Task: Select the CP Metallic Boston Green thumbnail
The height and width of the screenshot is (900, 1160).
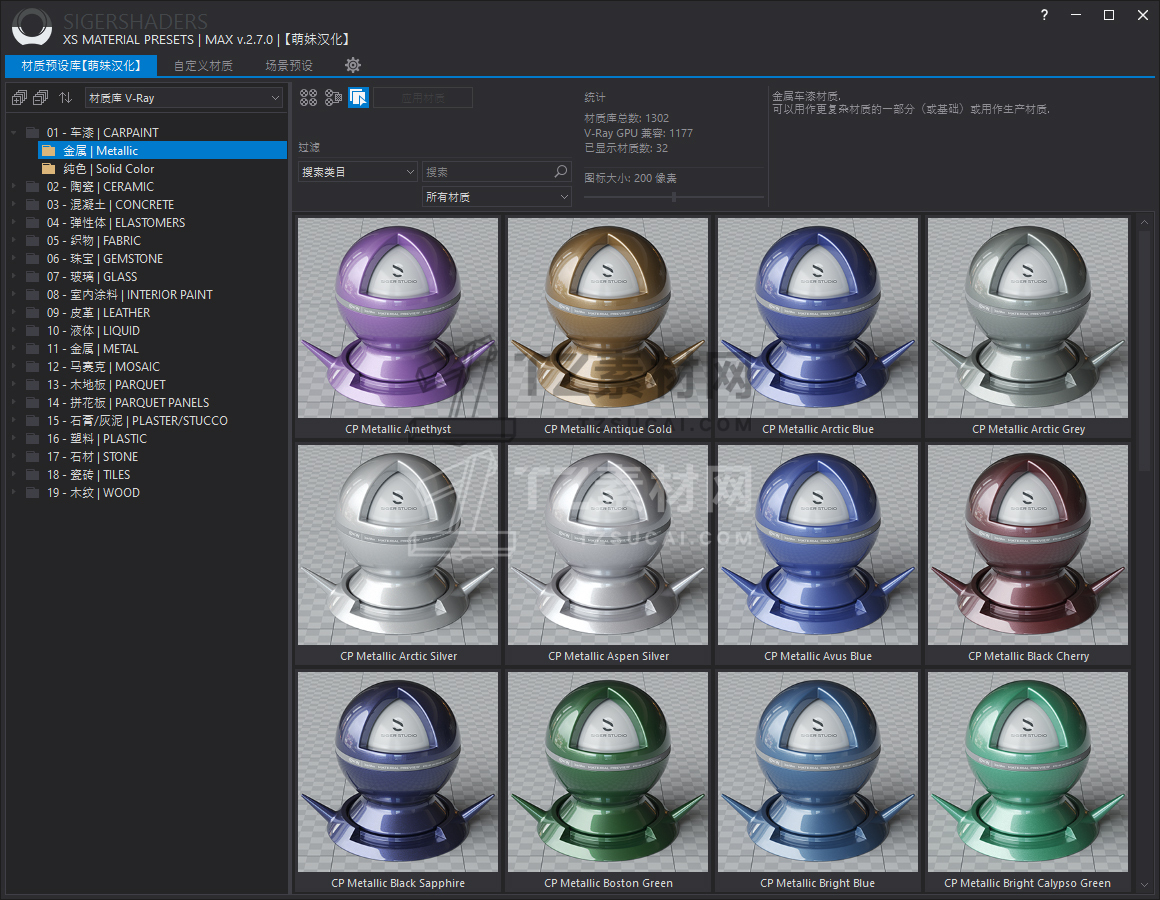Action: (608, 772)
